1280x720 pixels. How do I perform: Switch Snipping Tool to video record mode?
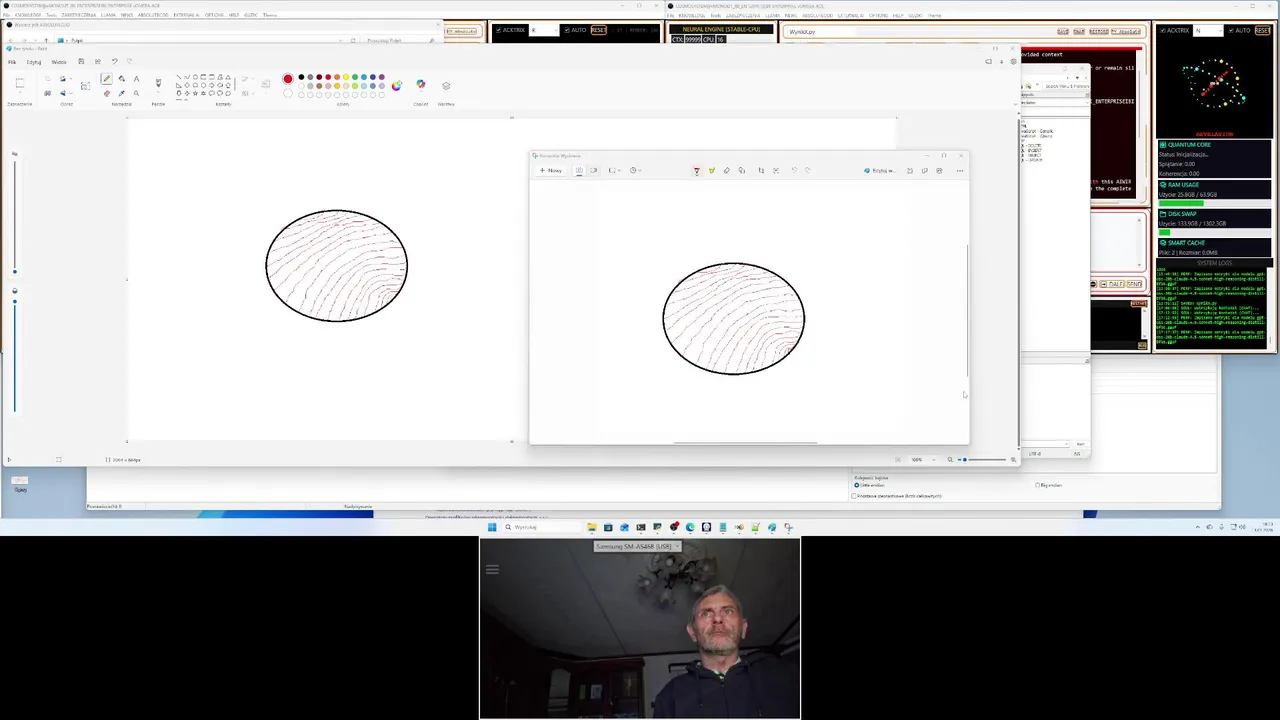pyautogui.click(x=594, y=171)
